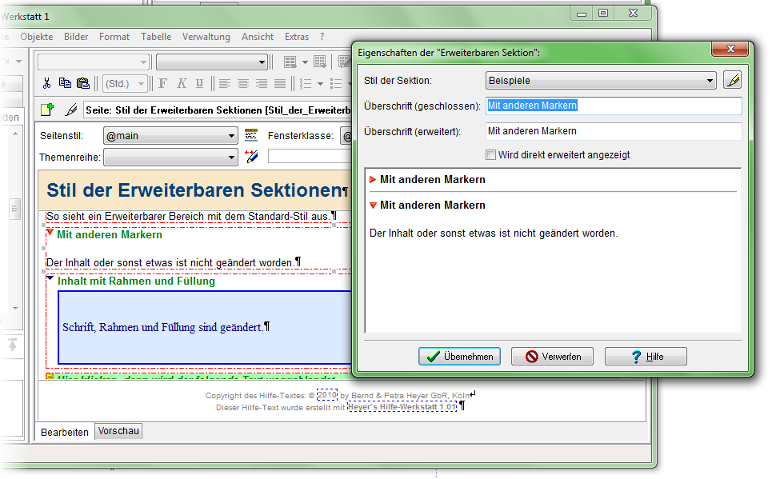Click the 'Überschrift (erweitert)' text field
The width and height of the screenshot is (776, 479).
coord(612,131)
